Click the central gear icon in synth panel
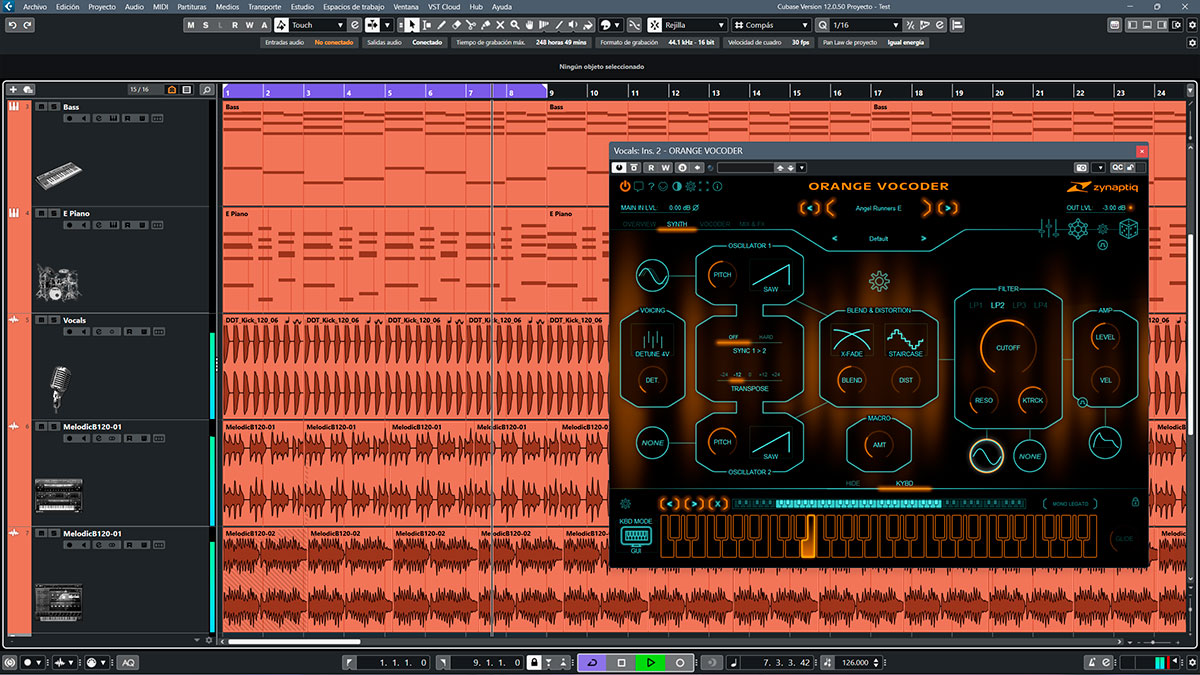This screenshot has width=1200, height=675. coord(879,281)
